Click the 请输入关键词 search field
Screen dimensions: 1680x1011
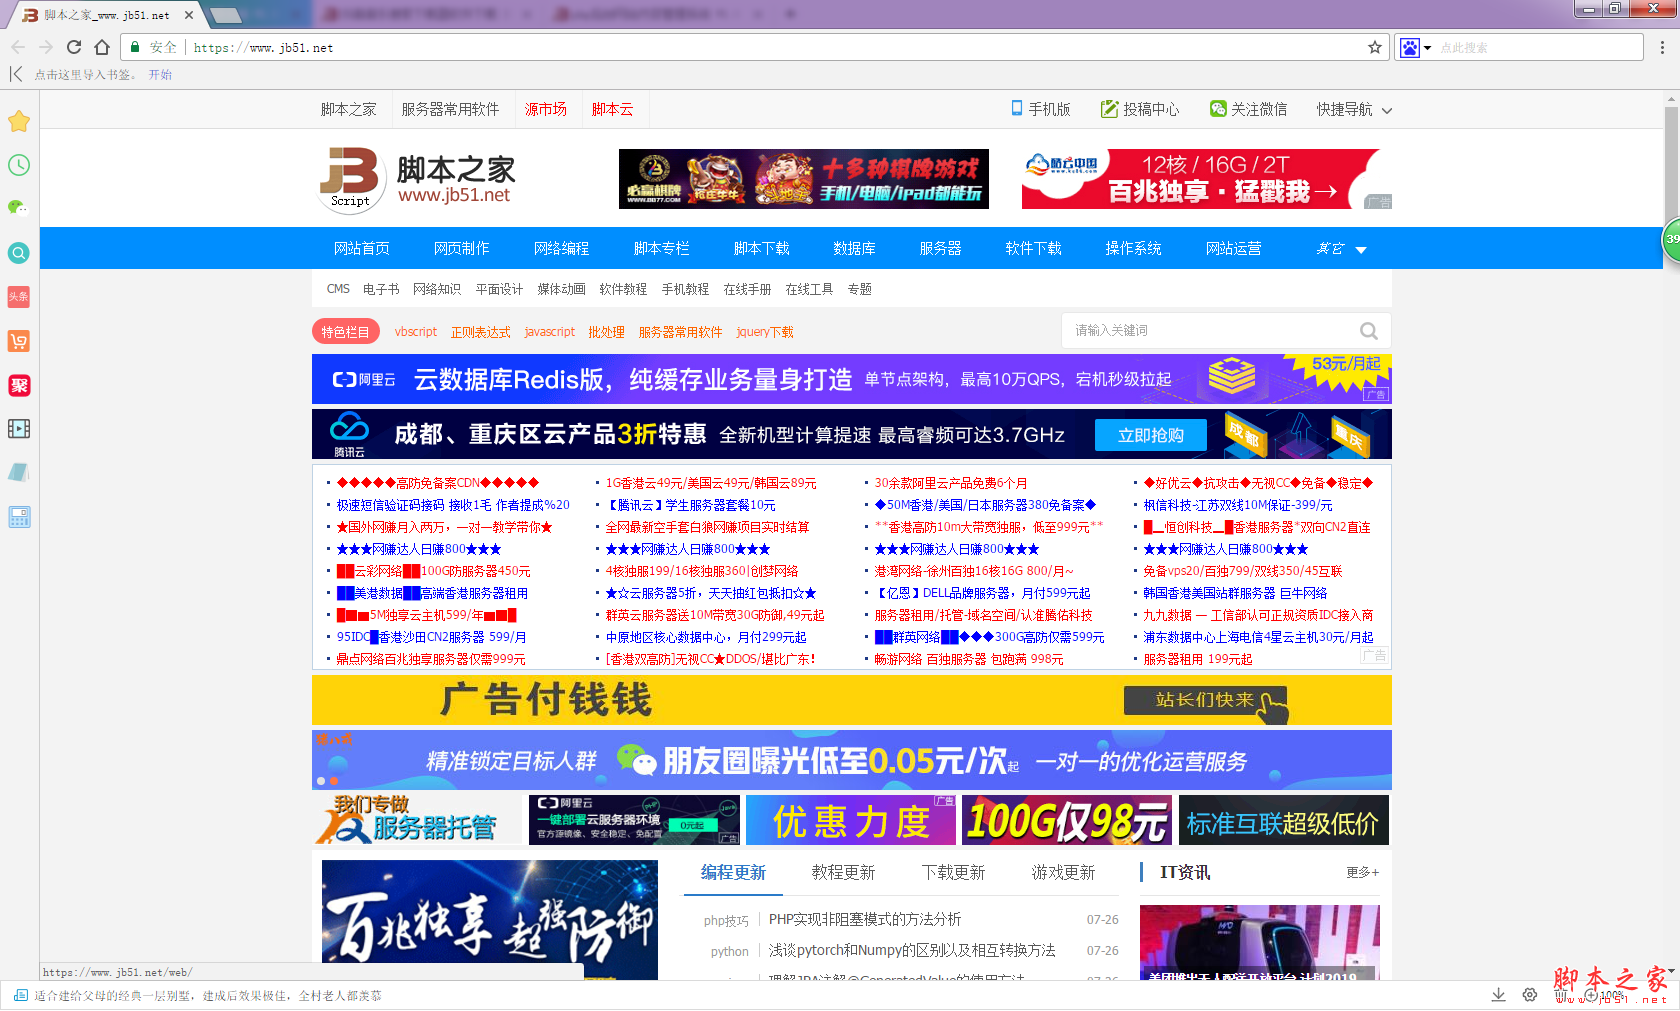click(1210, 331)
